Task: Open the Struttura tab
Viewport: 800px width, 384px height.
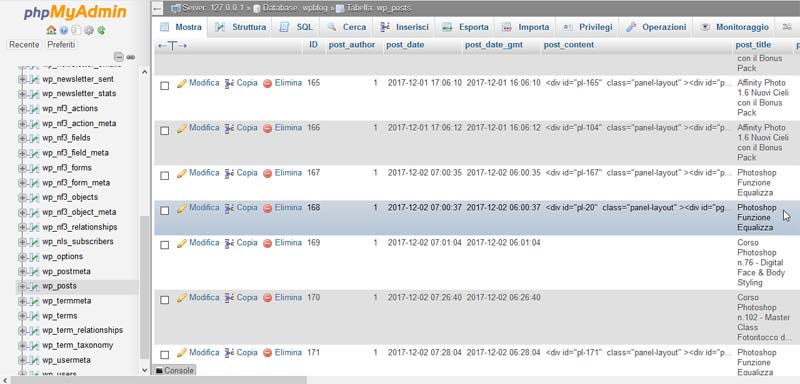Action: coord(240,28)
